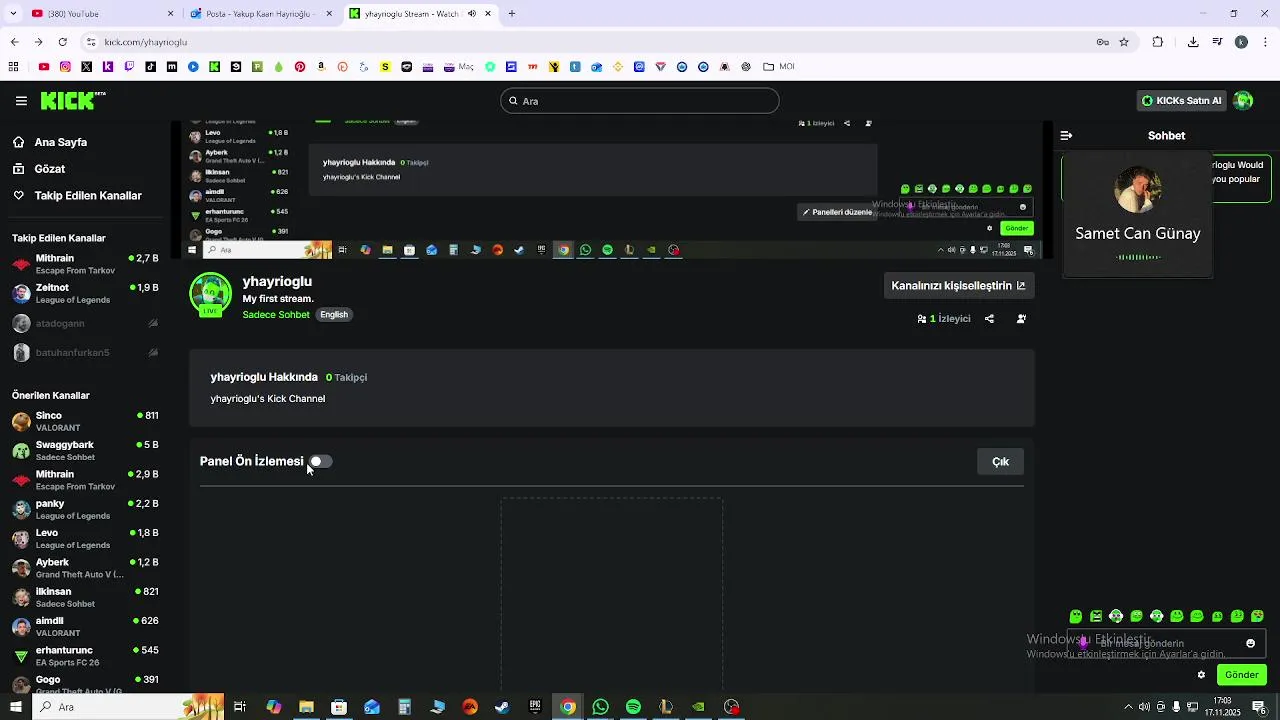Open aimdll VALORANT channel

pos(85,626)
